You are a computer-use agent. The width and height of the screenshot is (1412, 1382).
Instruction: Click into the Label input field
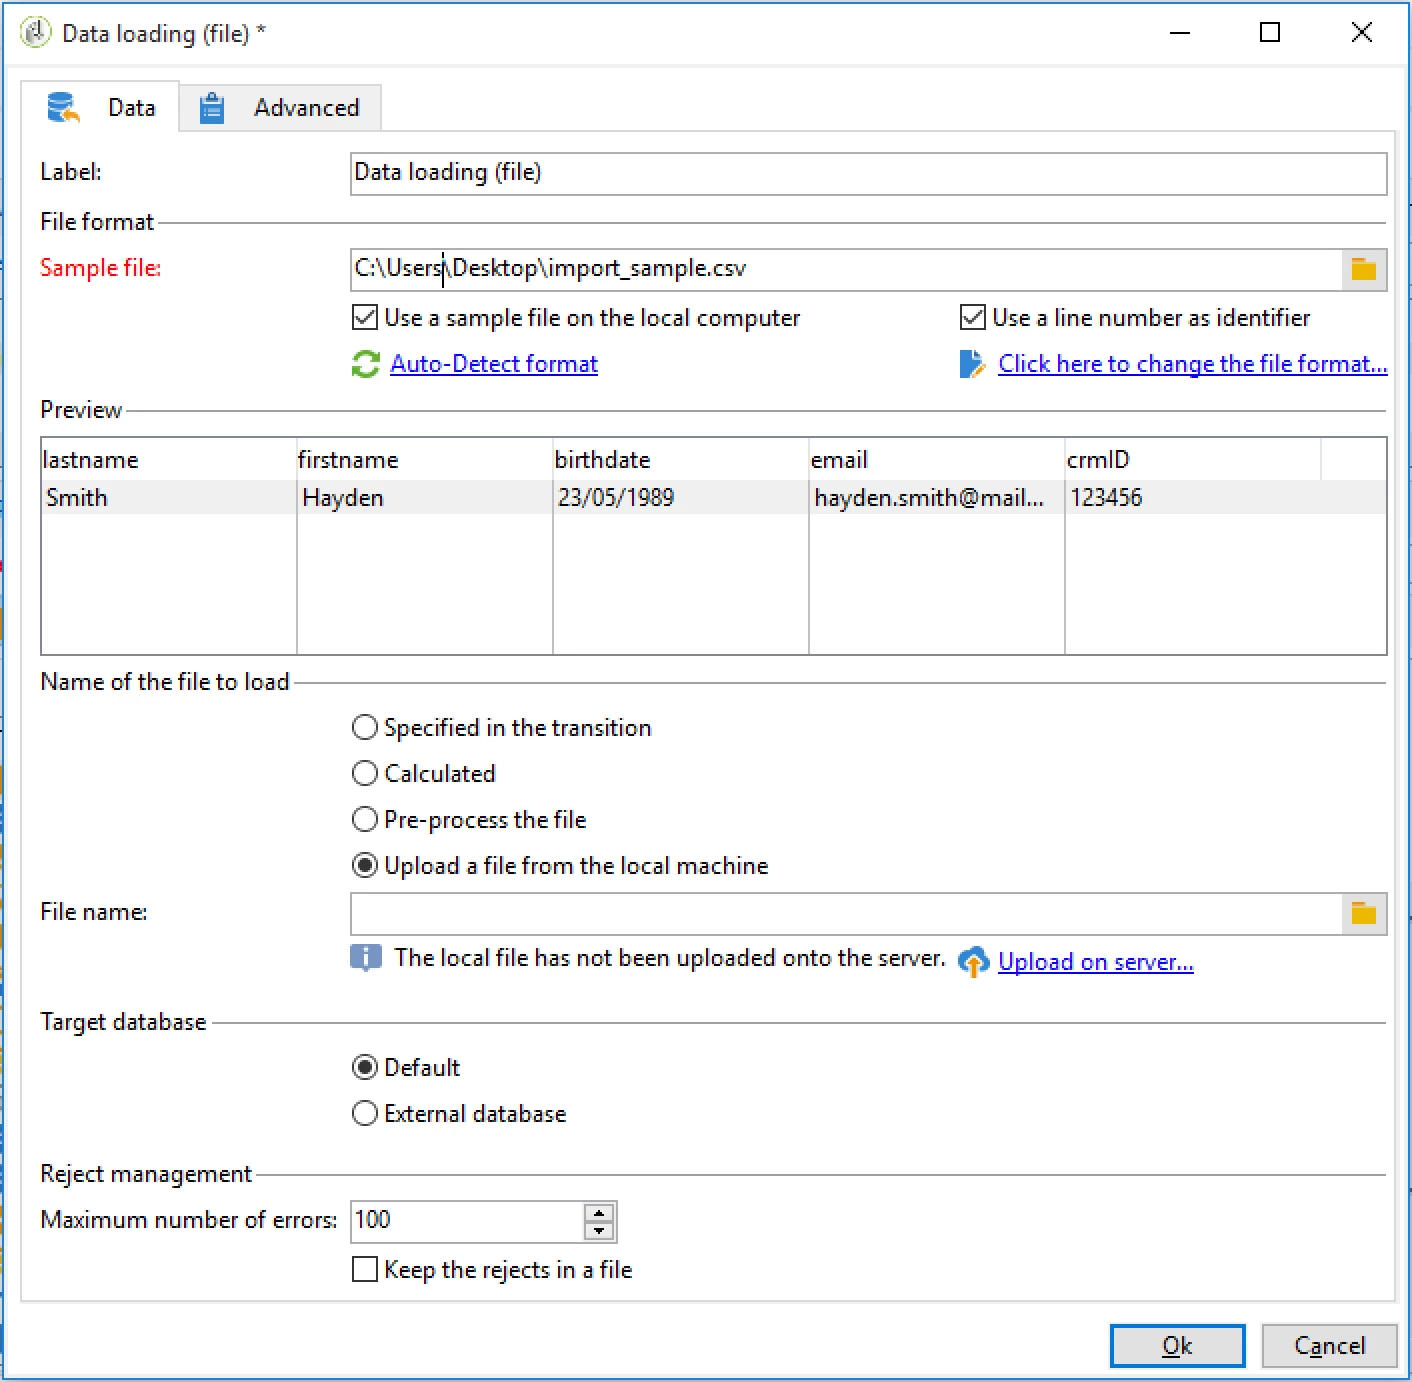[868, 173]
